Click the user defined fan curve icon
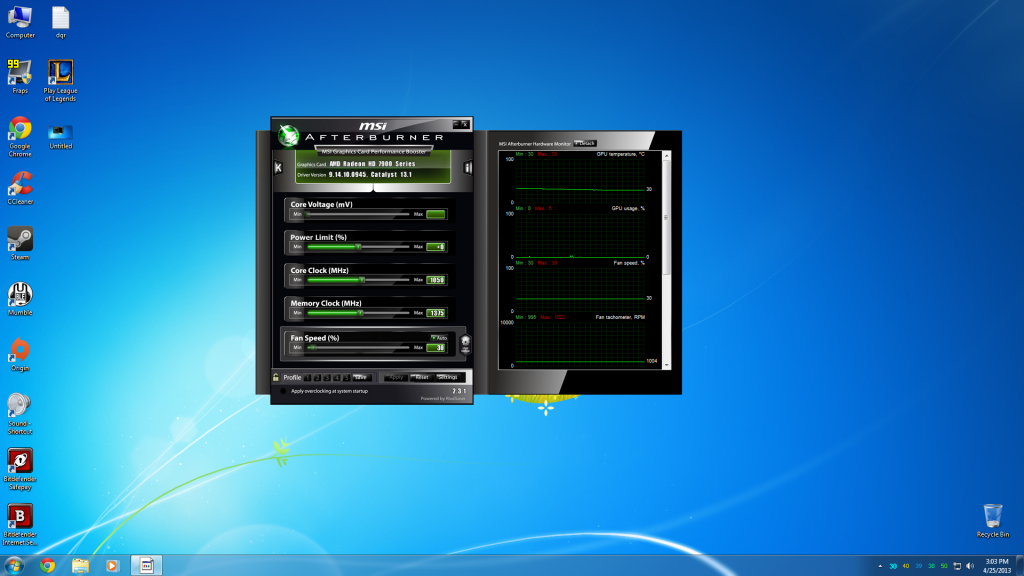This screenshot has width=1024, height=576. pyautogui.click(x=466, y=344)
